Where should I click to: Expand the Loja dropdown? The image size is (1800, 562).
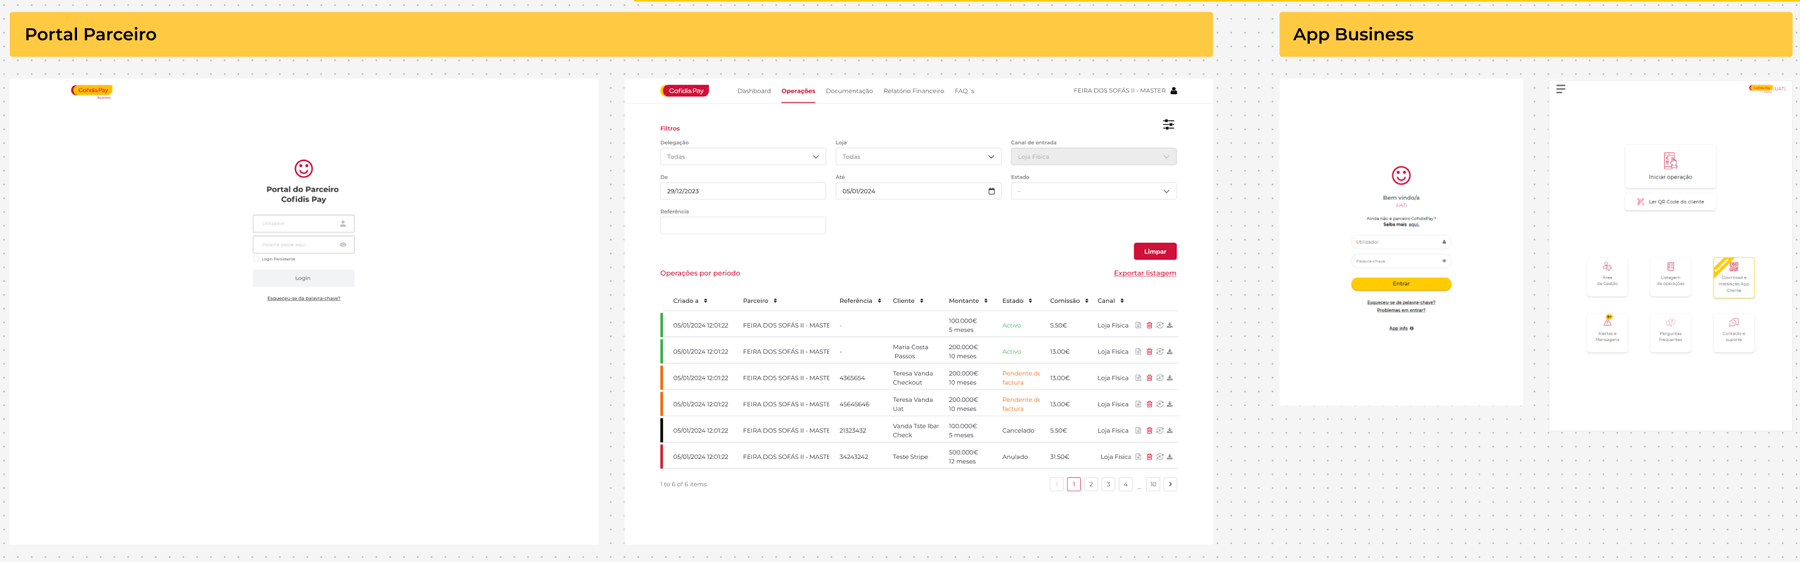tap(918, 157)
